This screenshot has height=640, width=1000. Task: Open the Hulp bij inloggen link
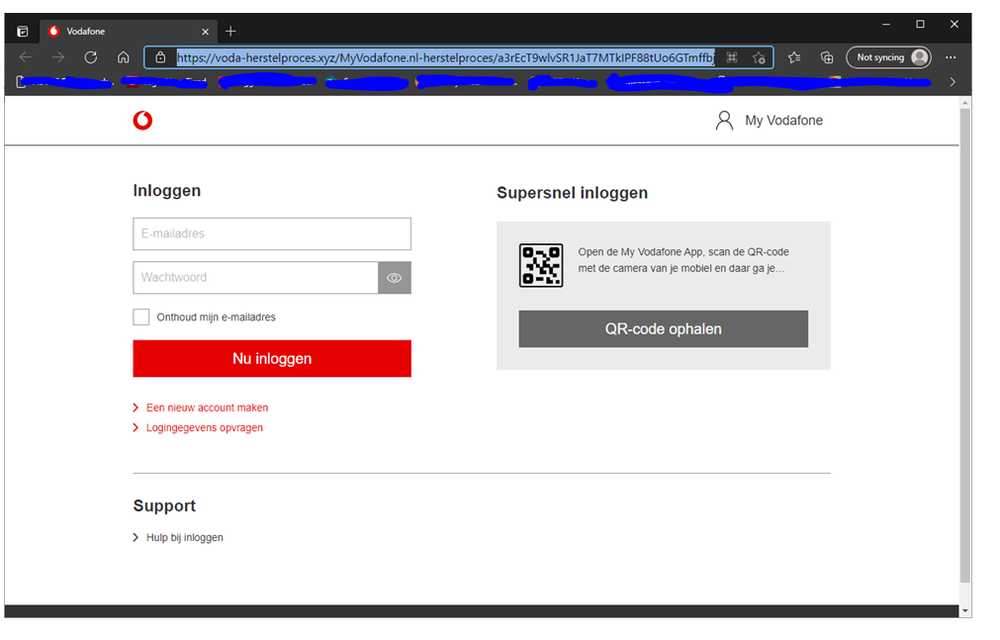185,537
